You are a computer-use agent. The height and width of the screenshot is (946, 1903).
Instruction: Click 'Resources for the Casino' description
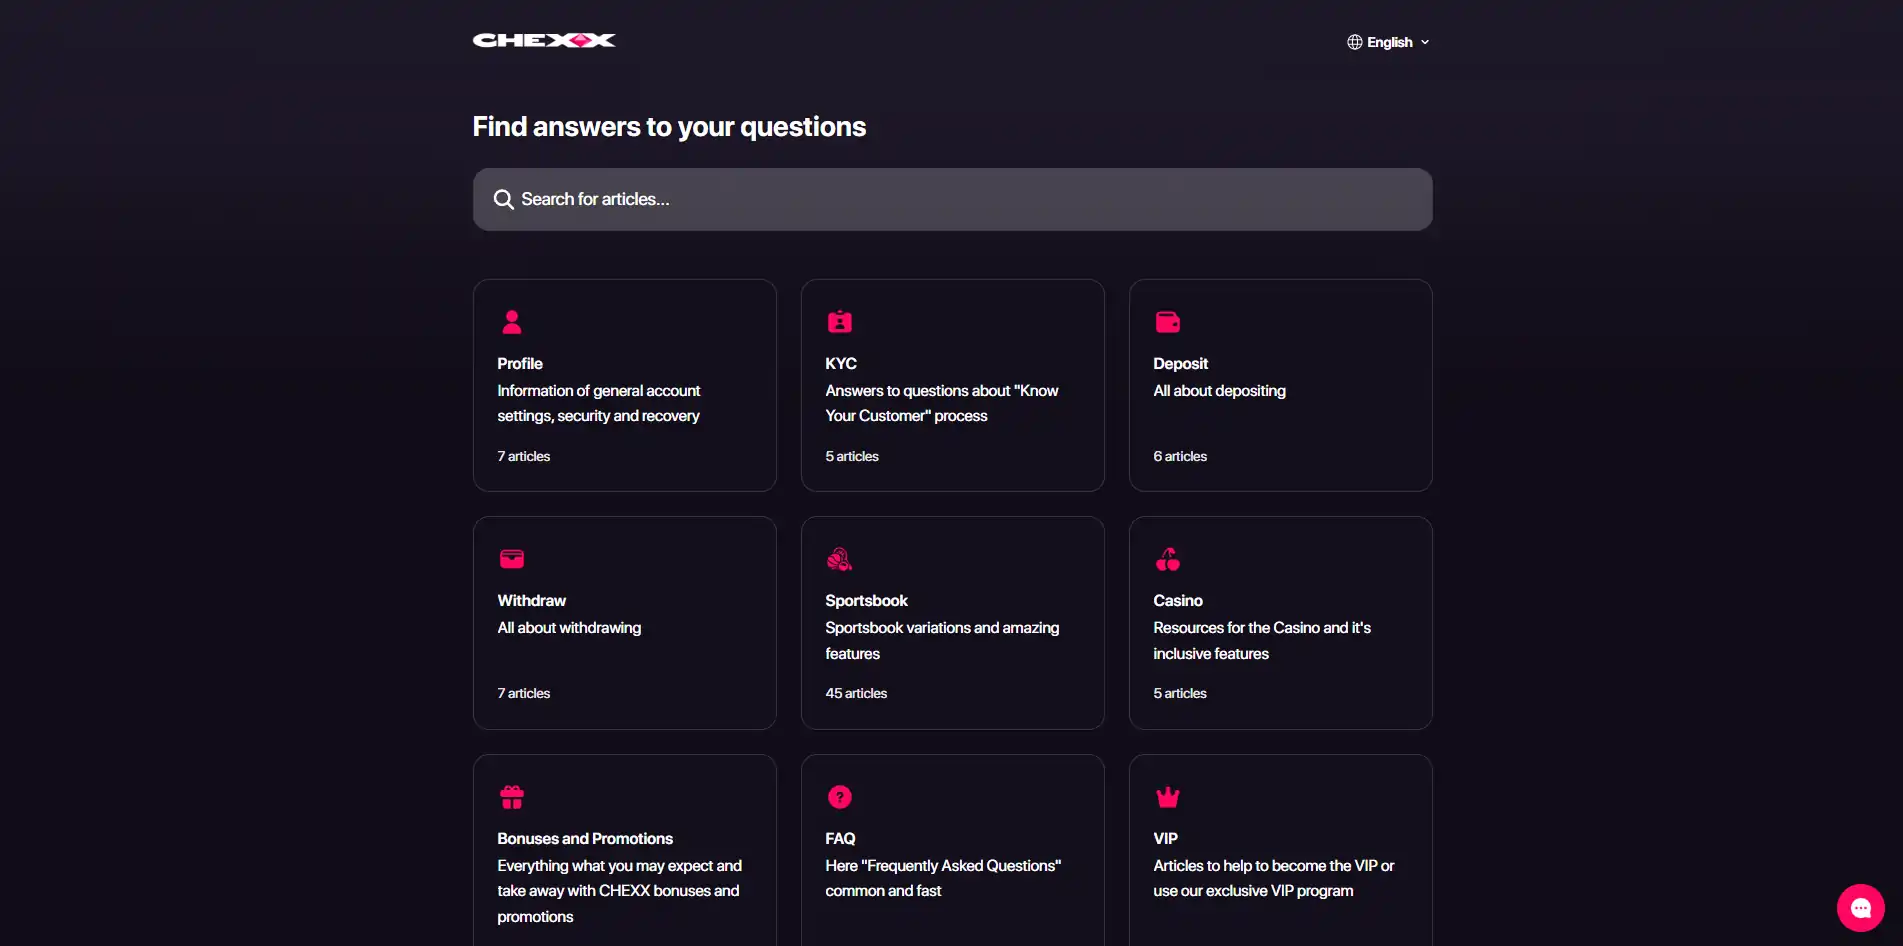(1262, 641)
